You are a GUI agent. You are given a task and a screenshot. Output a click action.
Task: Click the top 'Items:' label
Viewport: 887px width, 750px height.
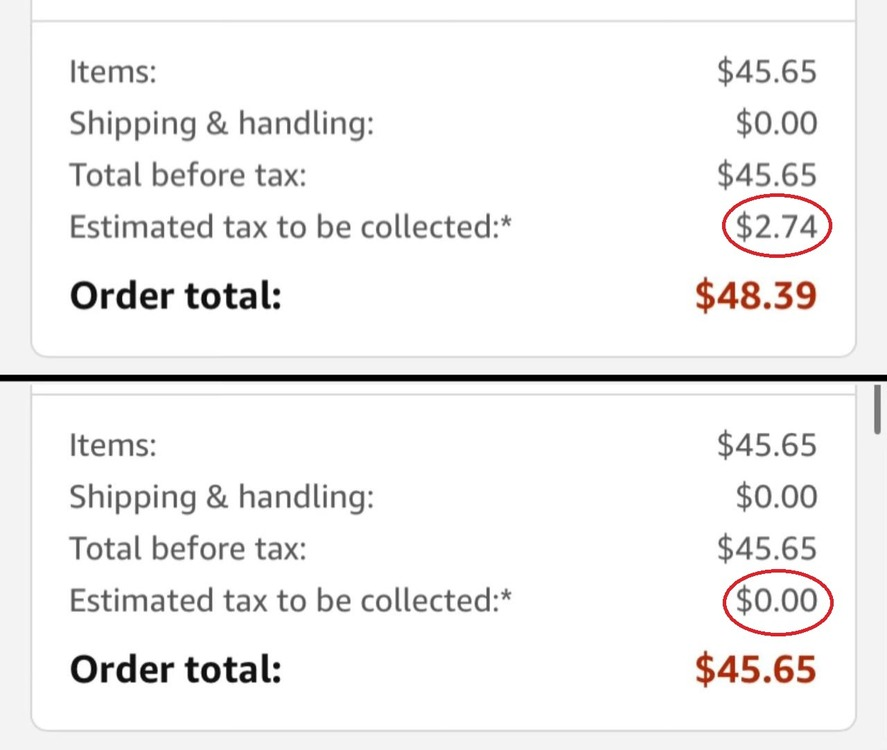pos(113,72)
